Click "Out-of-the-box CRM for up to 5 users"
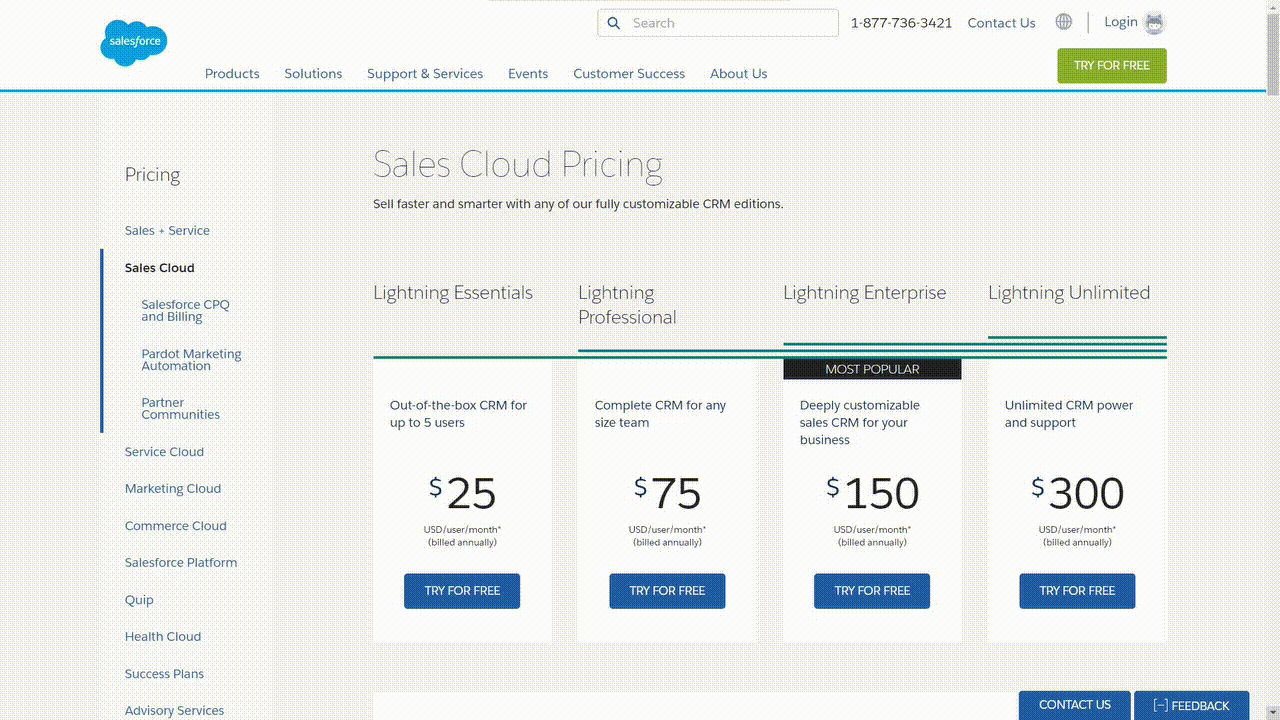This screenshot has height=720, width=1280. (458, 414)
